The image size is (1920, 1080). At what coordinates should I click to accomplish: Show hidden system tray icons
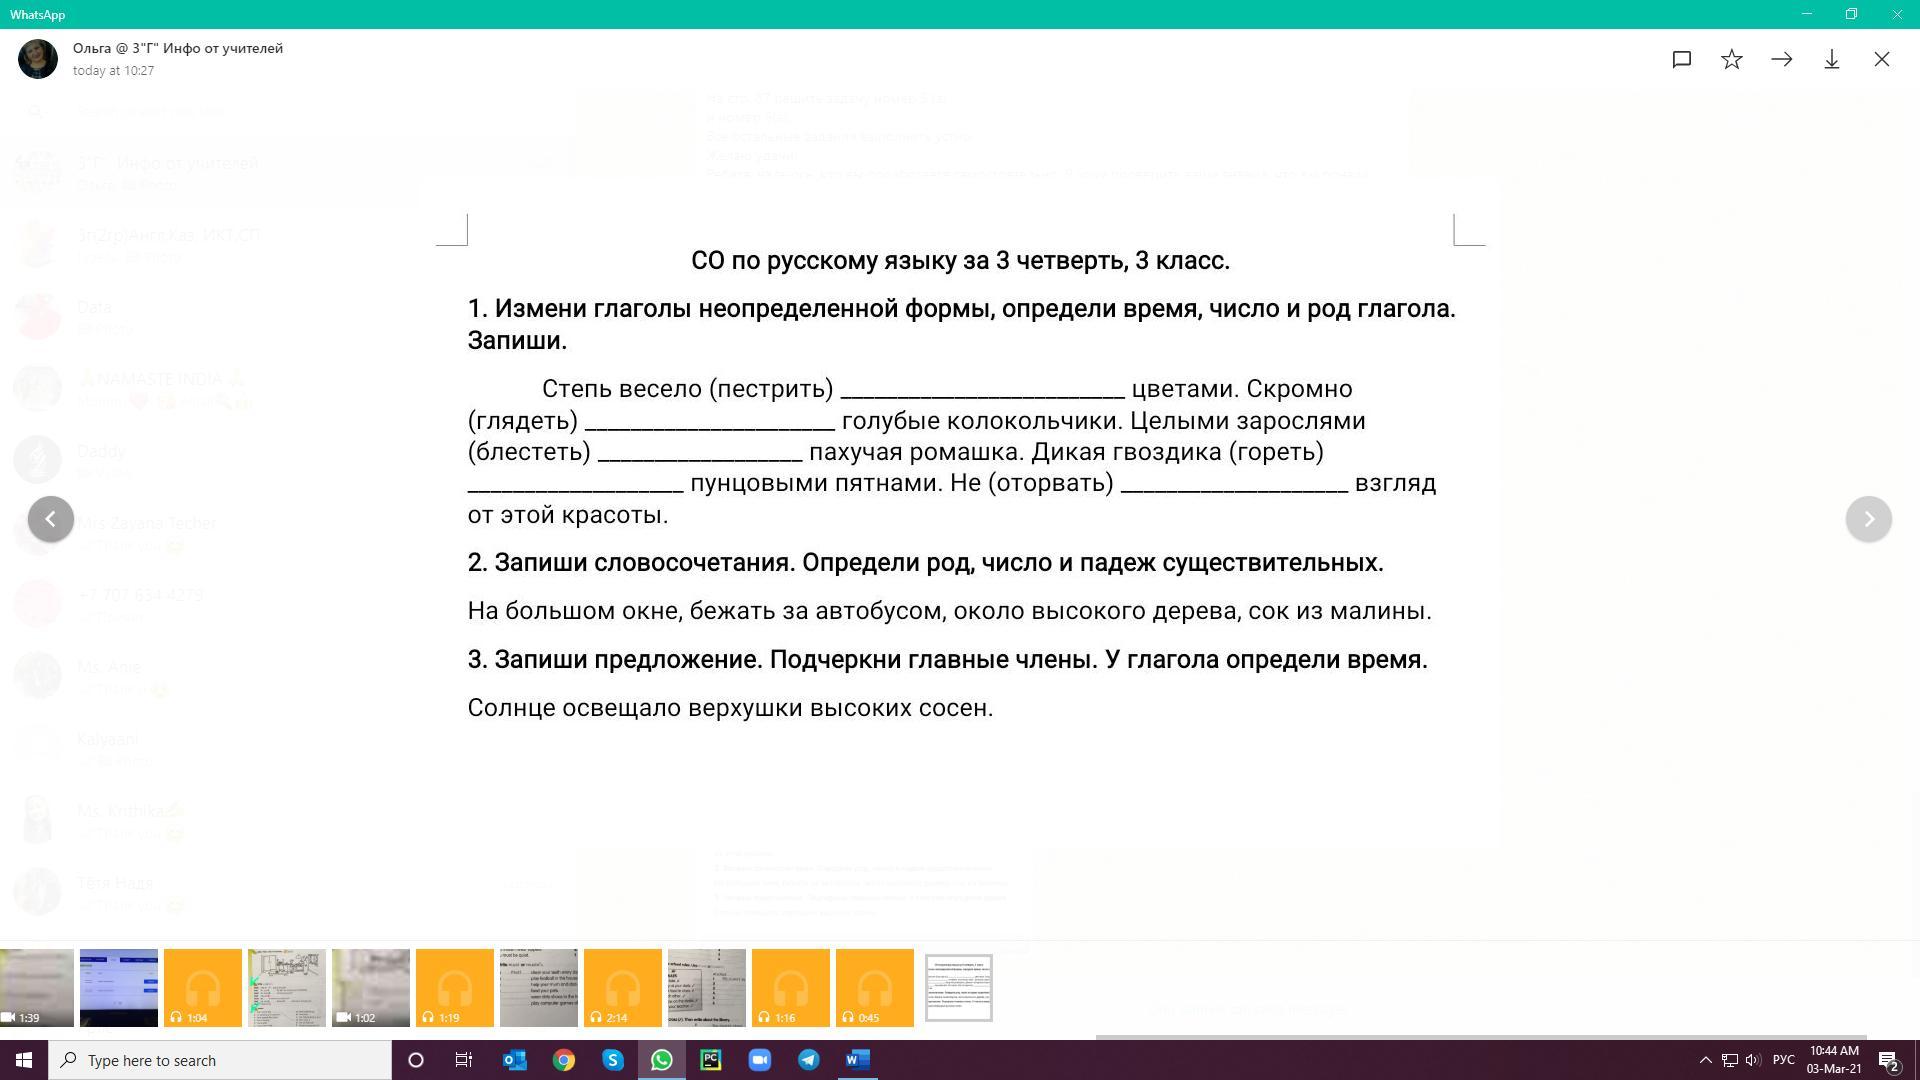point(1705,1060)
